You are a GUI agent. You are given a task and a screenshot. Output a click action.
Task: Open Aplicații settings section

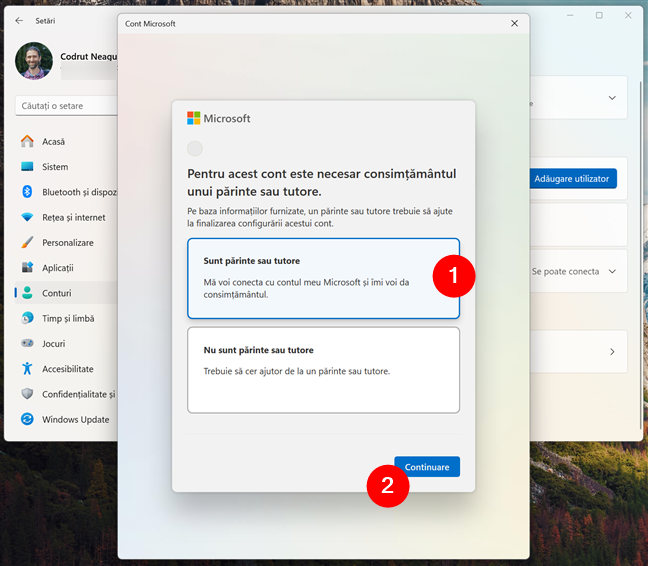[x=66, y=268]
